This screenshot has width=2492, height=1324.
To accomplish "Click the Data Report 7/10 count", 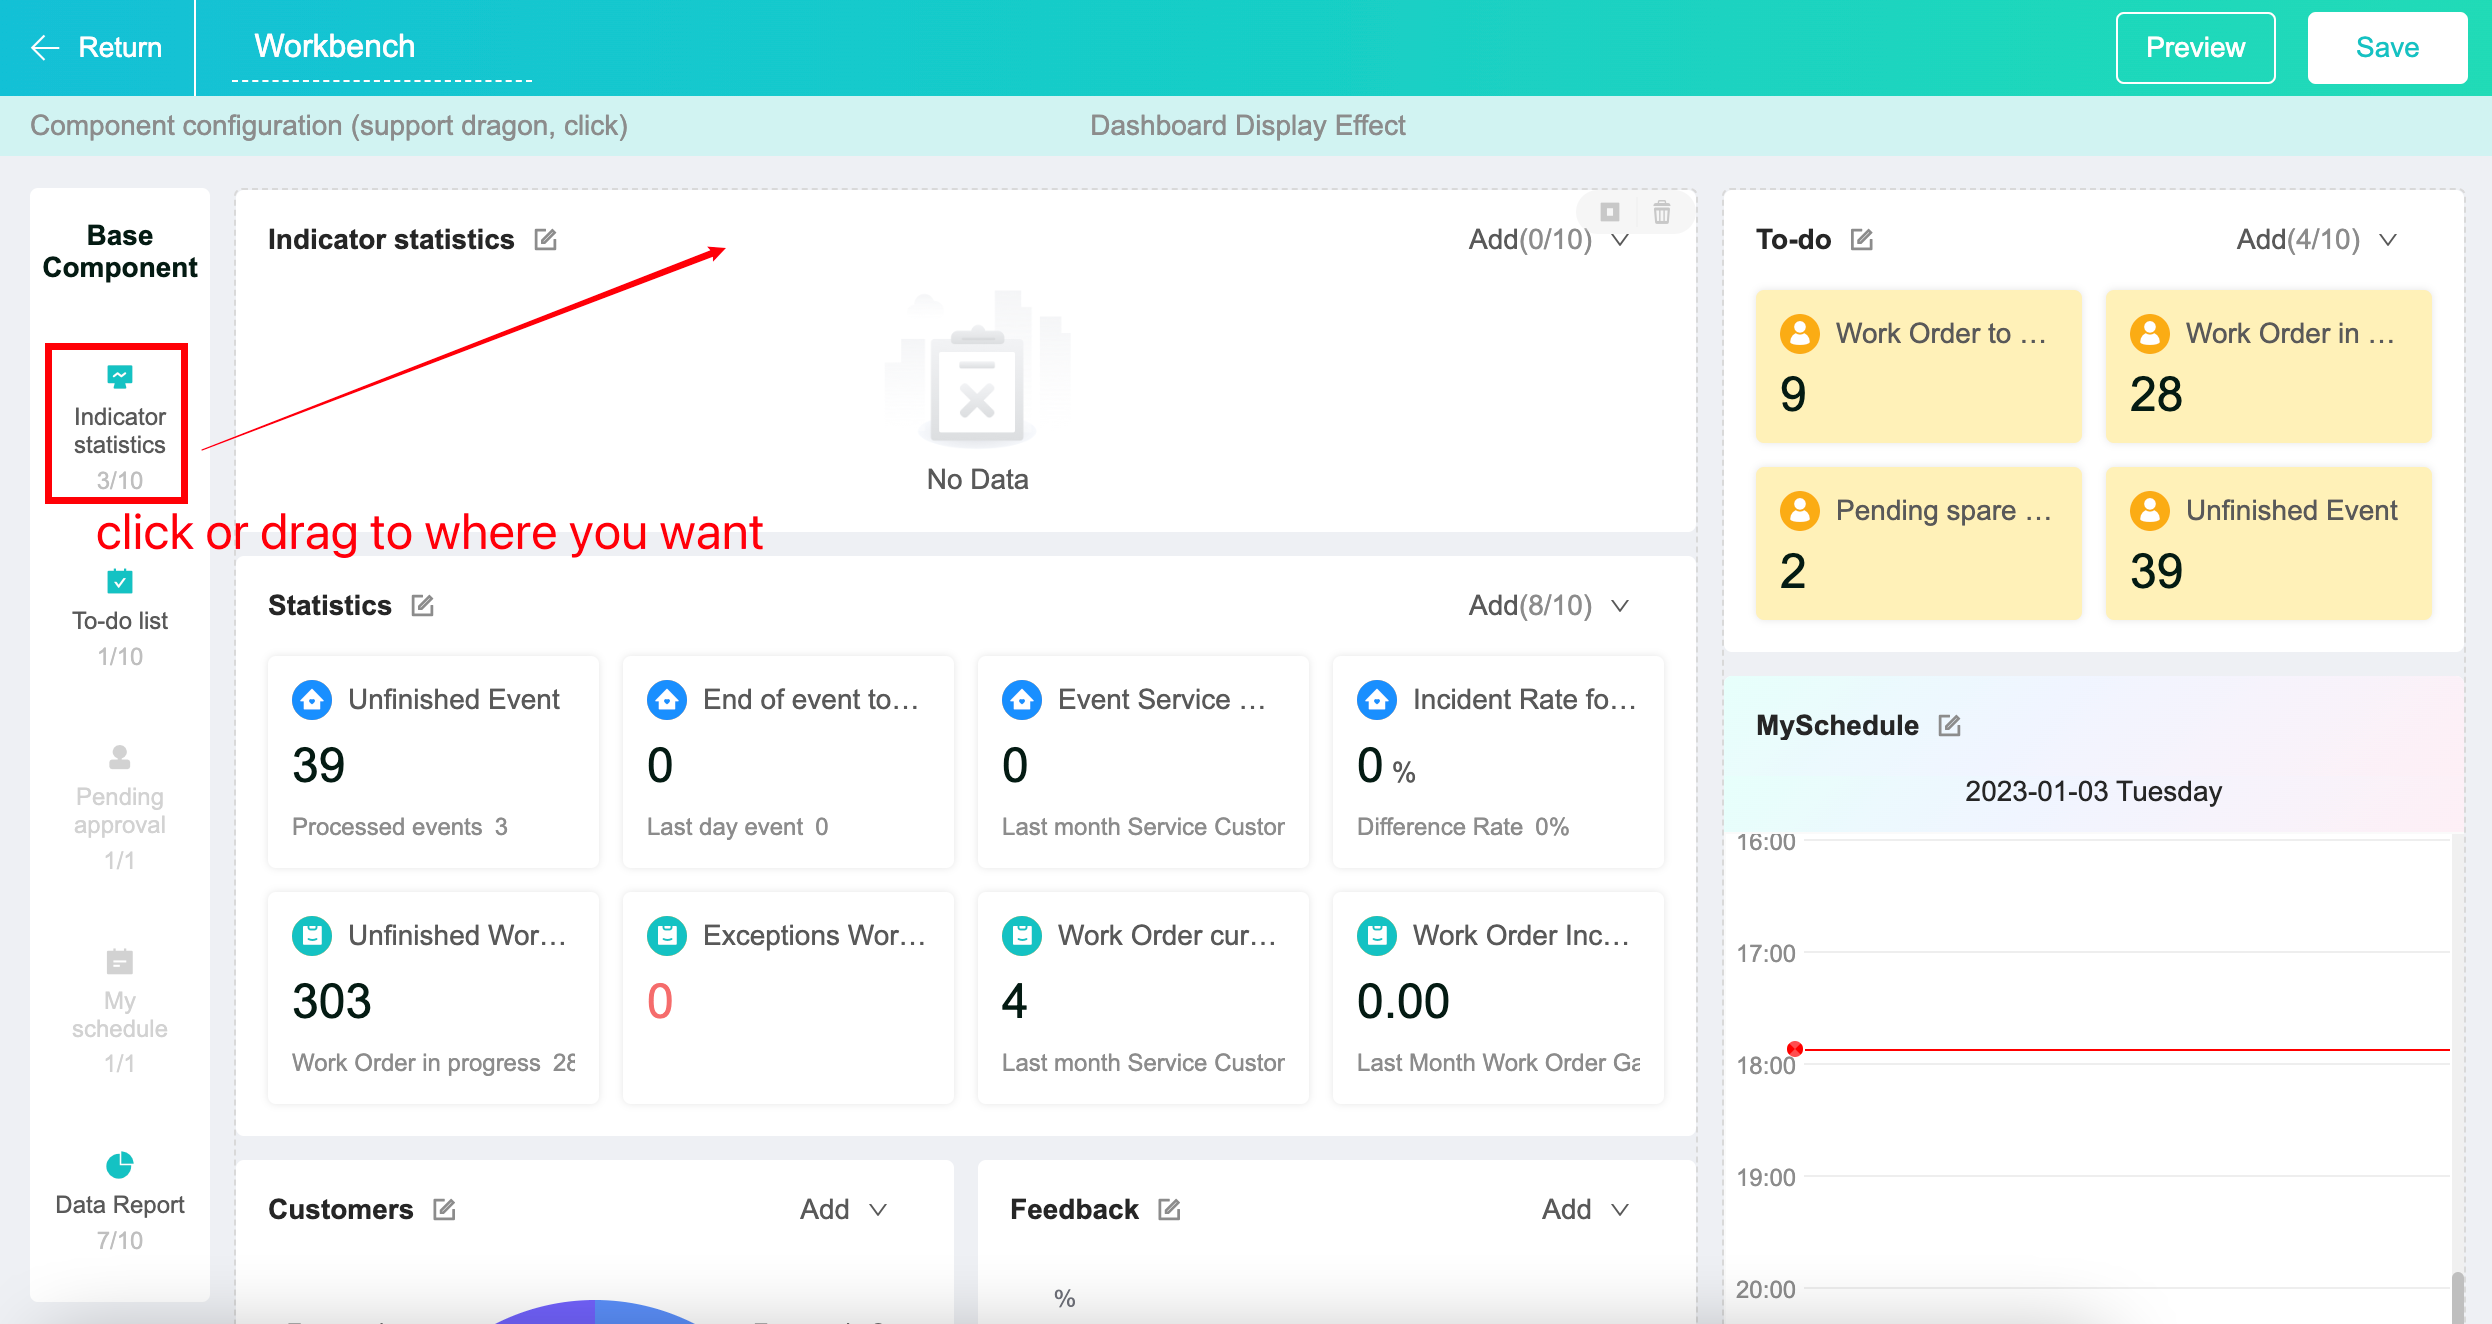I will tap(120, 1240).
